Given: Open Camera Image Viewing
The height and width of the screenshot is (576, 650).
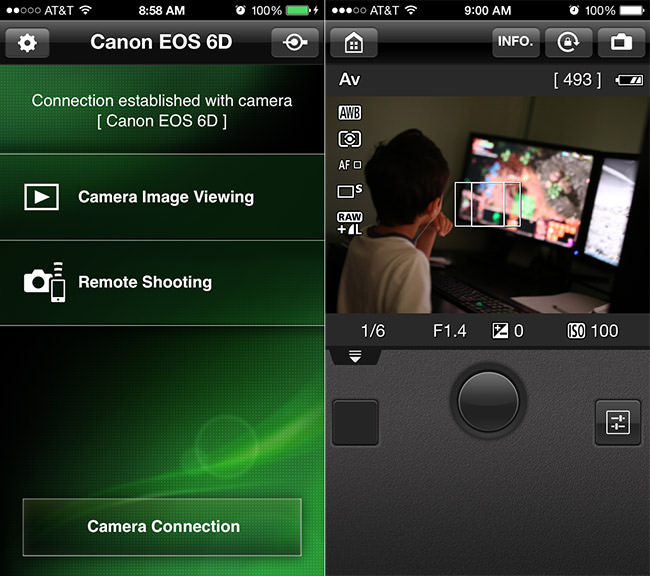Looking at the screenshot, I should pos(162,197).
